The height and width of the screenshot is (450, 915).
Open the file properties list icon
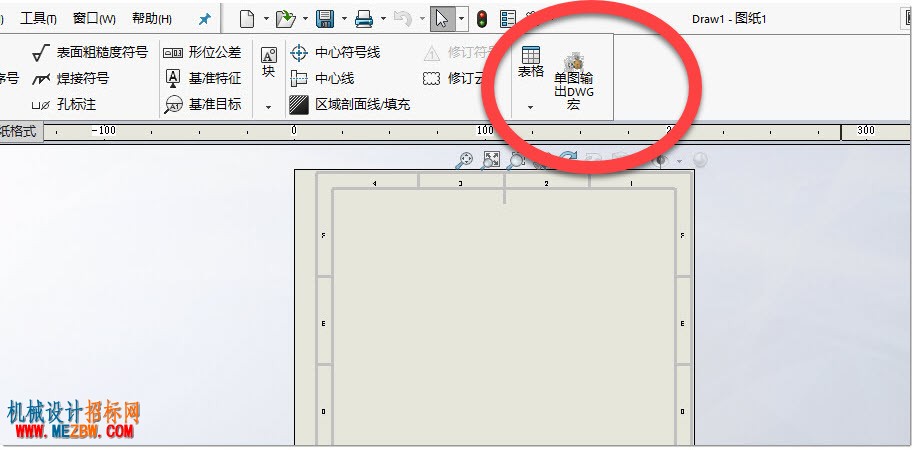click(508, 19)
